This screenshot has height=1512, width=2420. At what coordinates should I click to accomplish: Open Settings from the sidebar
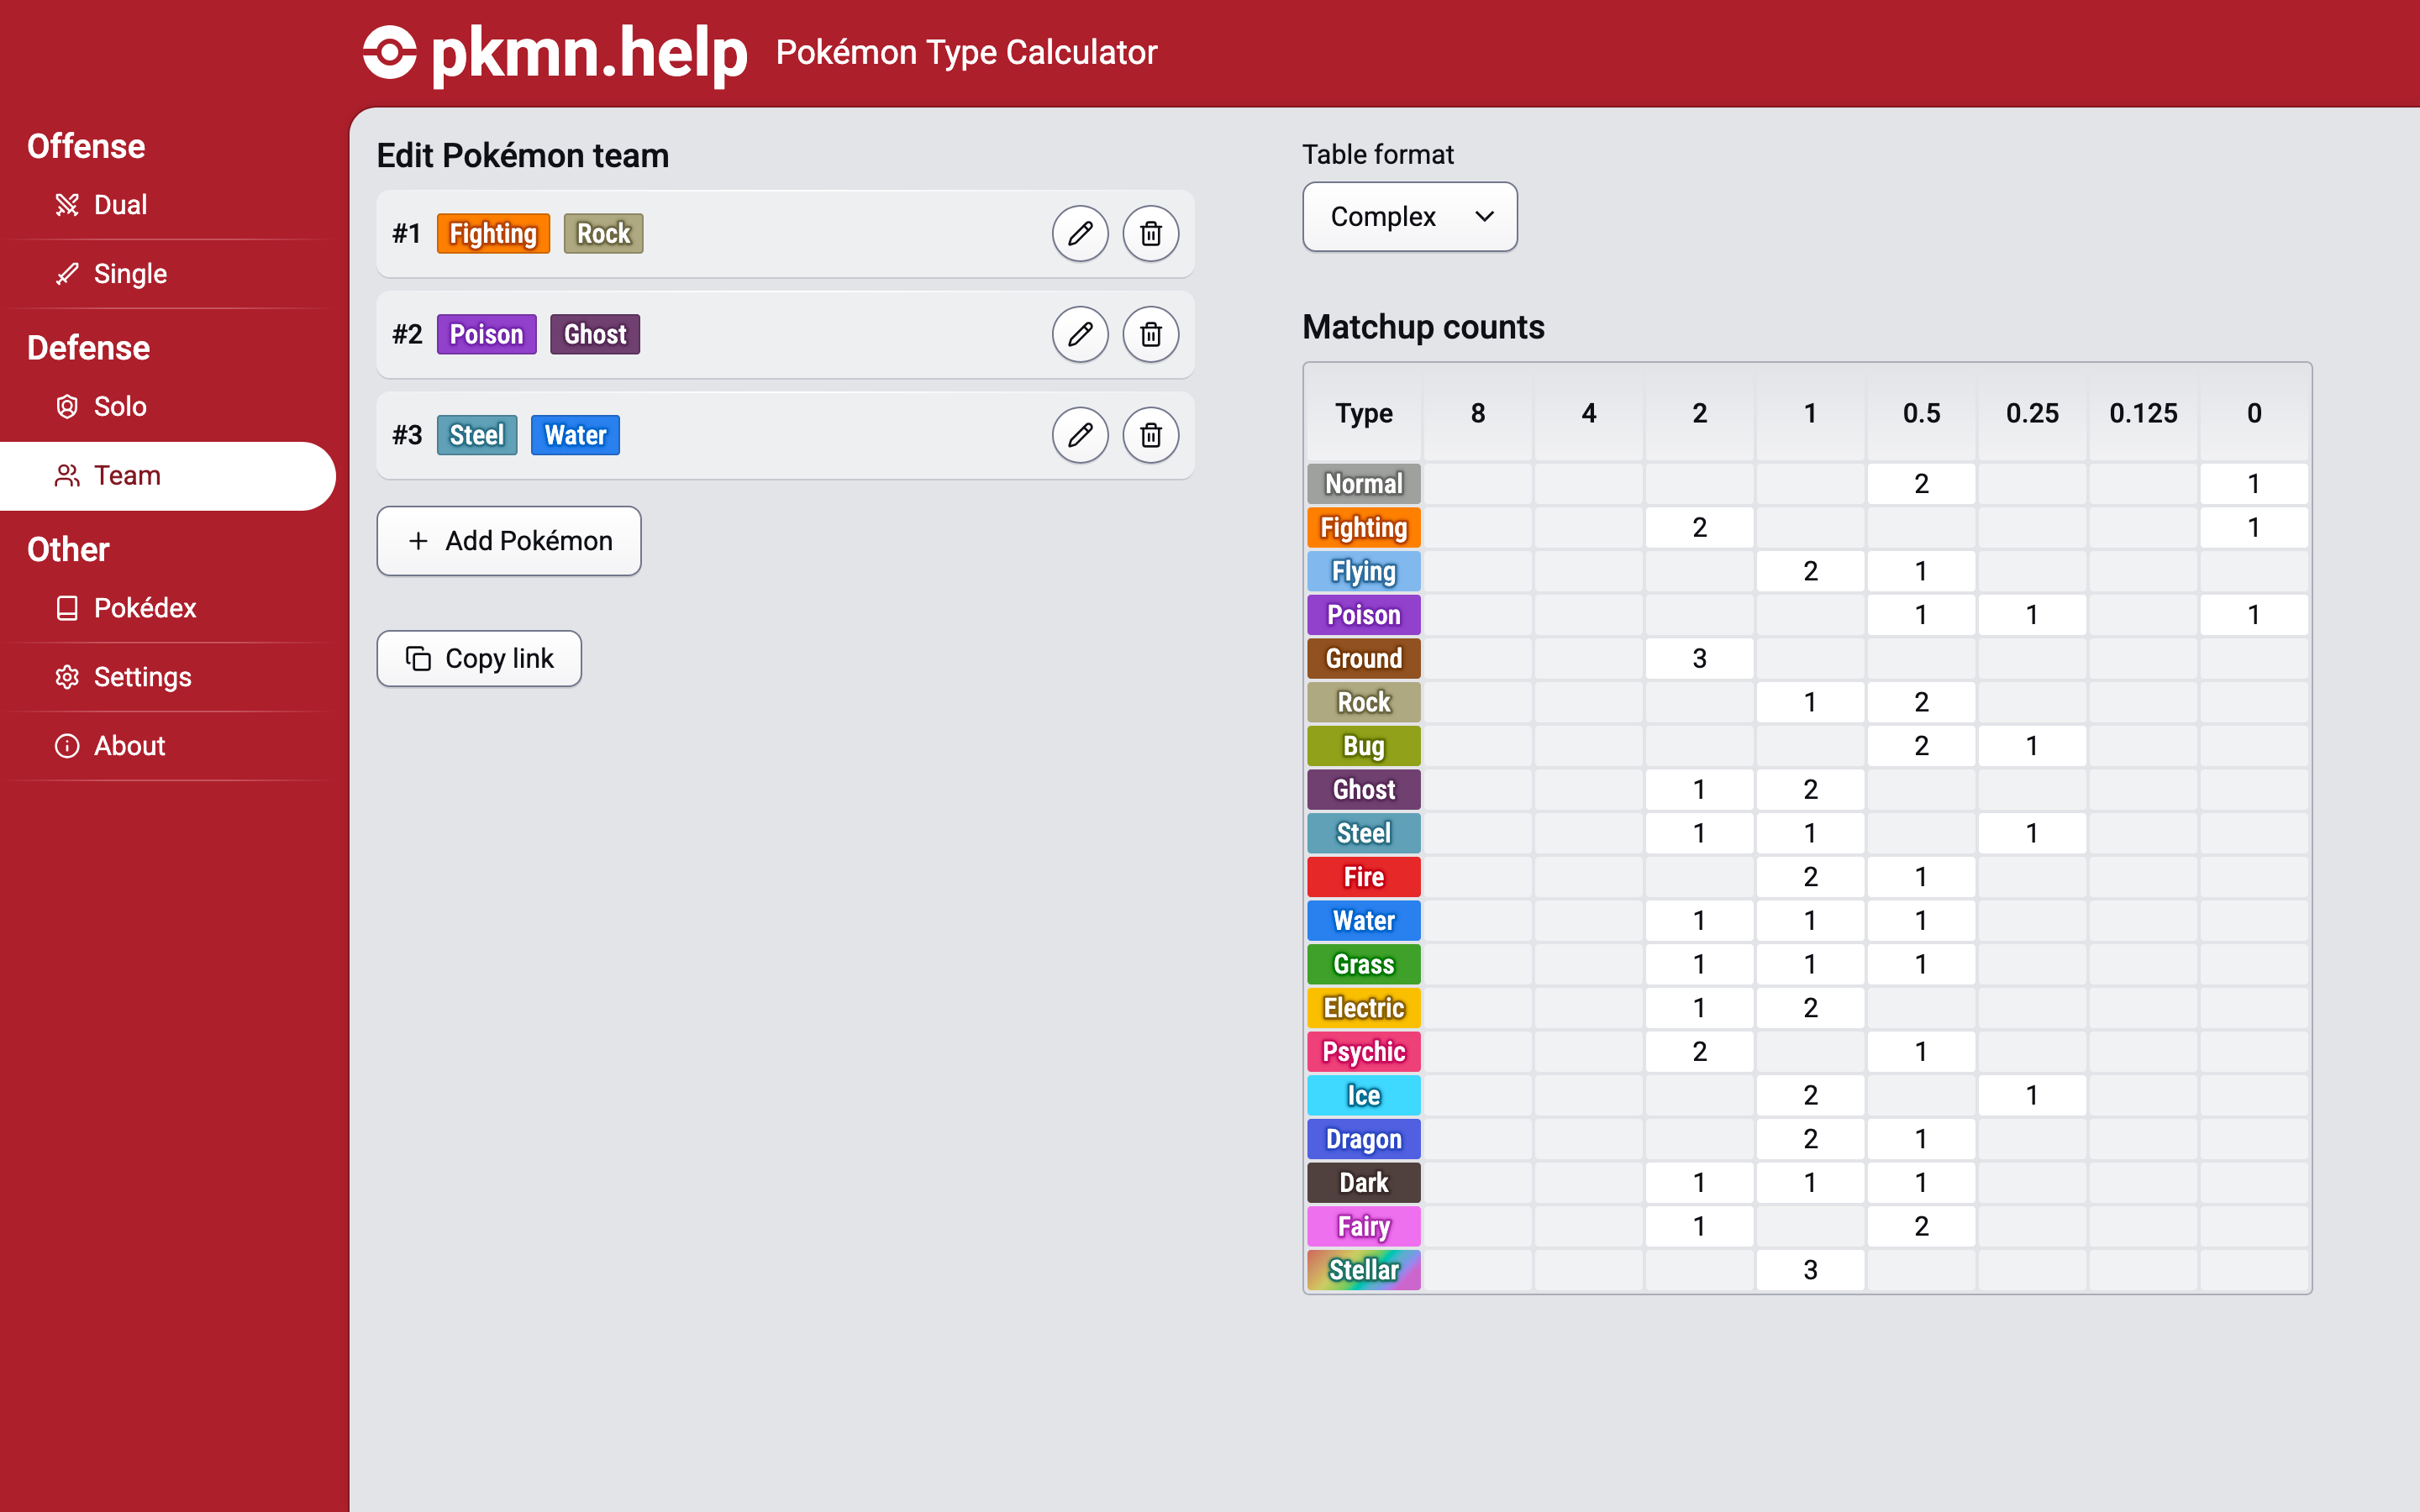click(x=142, y=677)
